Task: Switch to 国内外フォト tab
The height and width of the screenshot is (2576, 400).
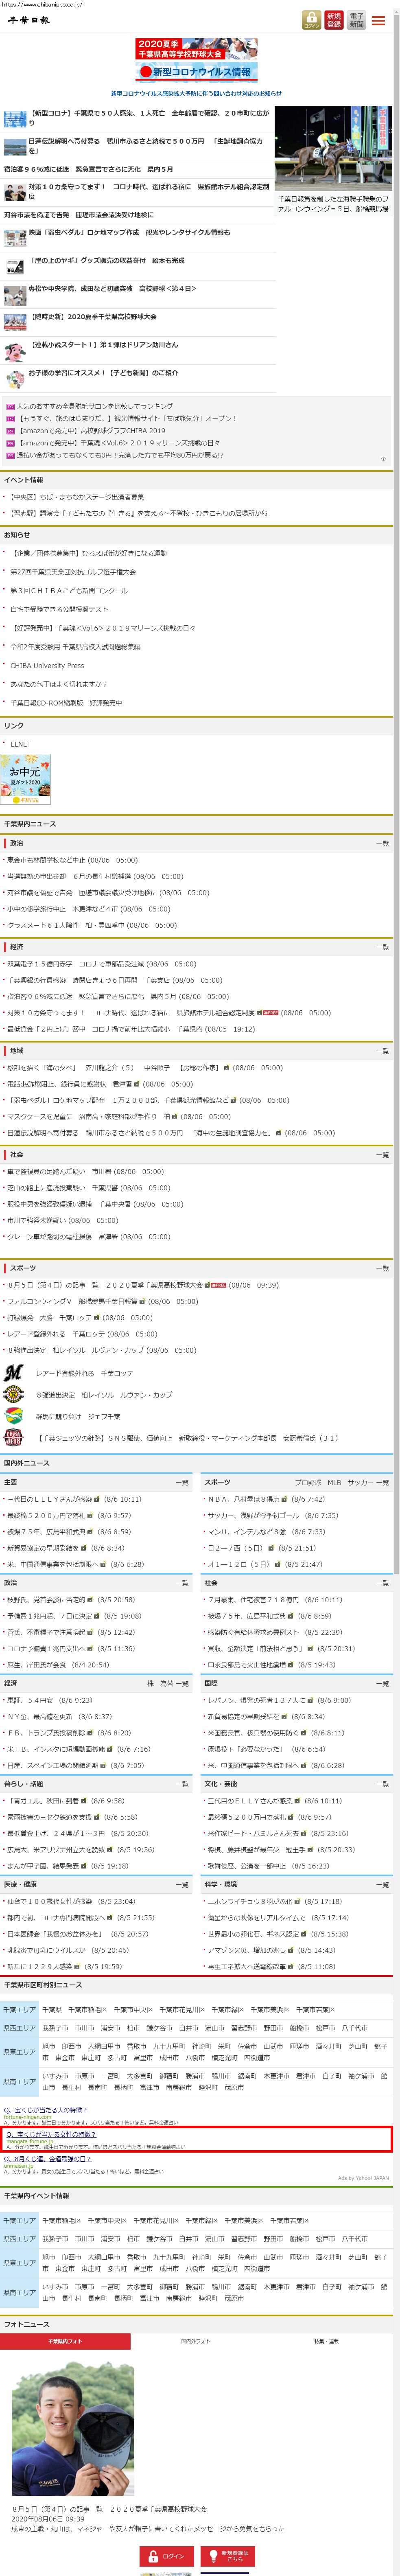Action: click(196, 2341)
